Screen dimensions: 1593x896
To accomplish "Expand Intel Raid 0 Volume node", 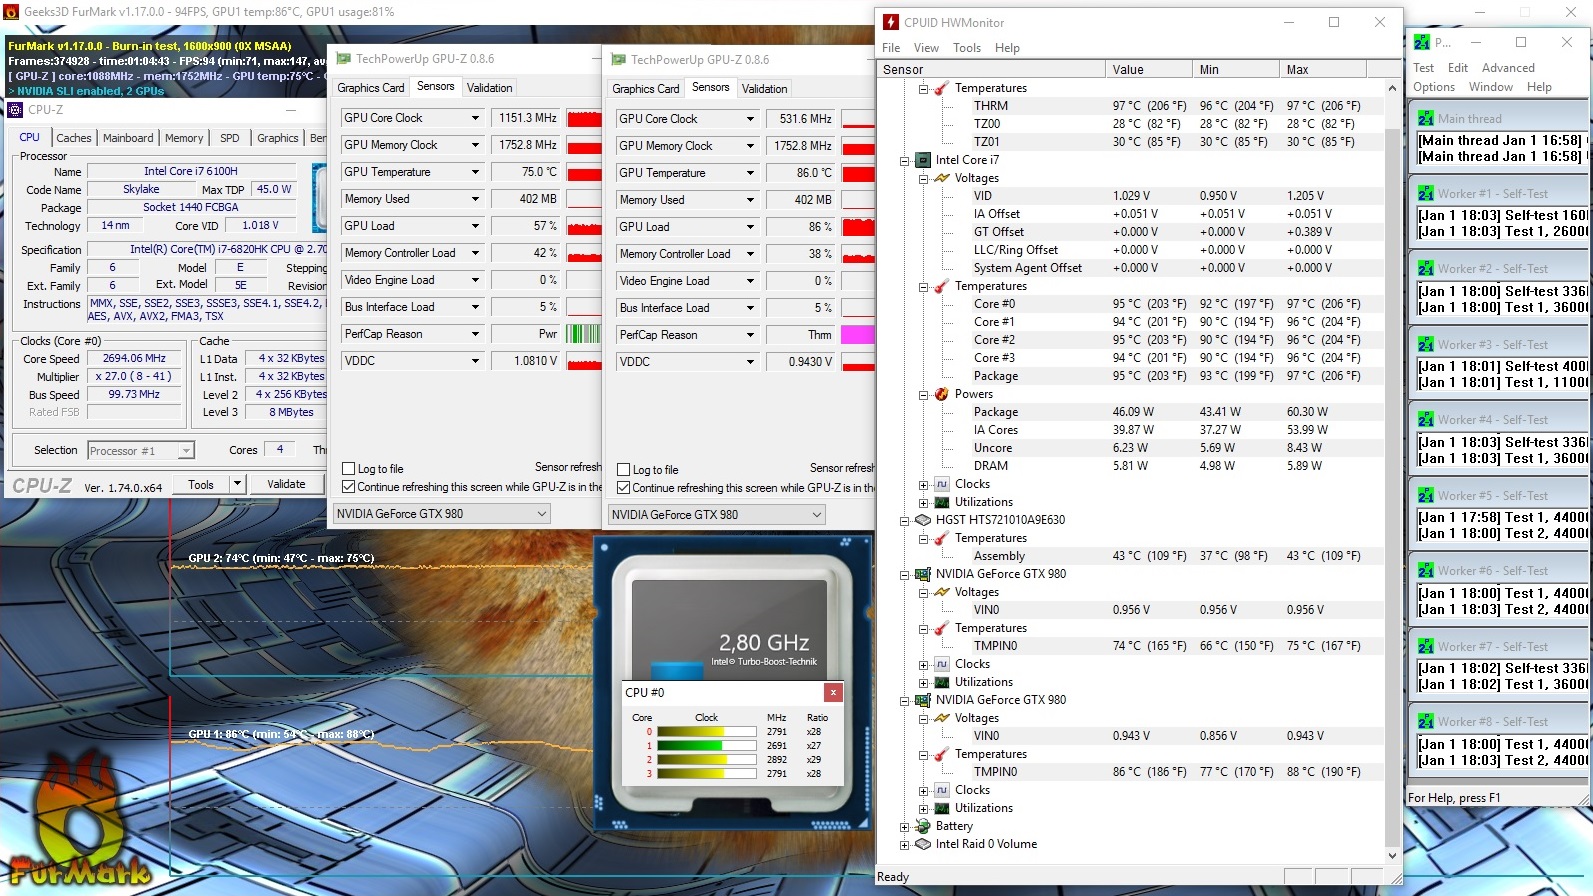I will click(904, 844).
